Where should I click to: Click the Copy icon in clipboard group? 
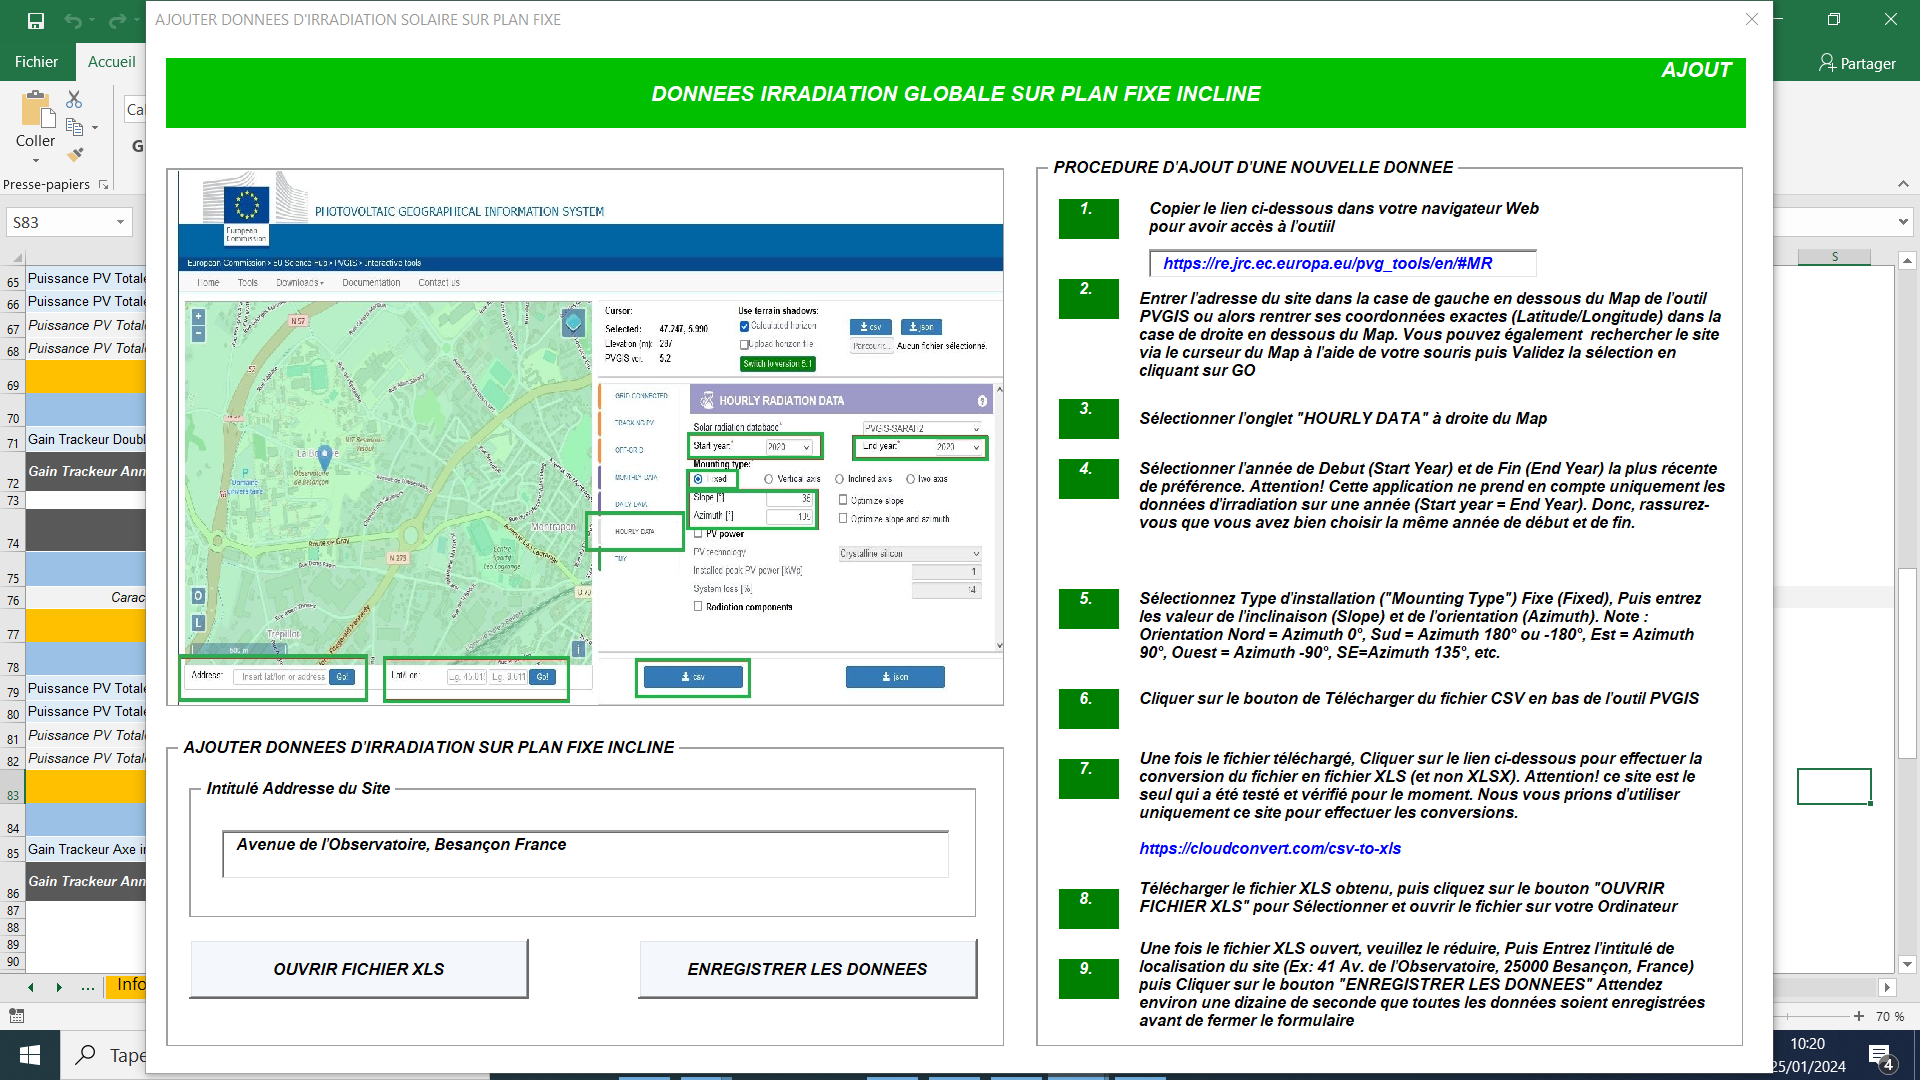[x=74, y=127]
